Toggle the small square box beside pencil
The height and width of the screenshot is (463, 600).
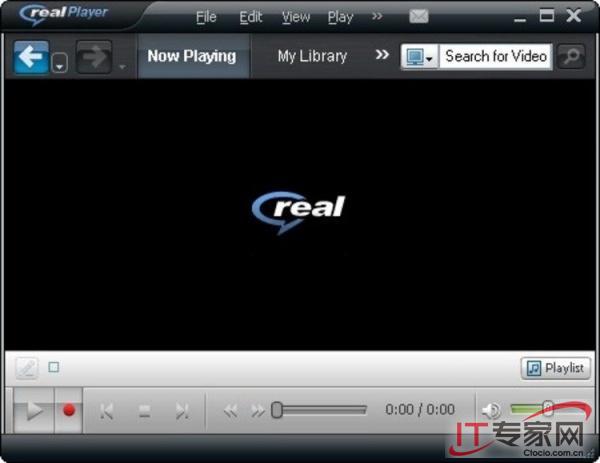(x=54, y=367)
